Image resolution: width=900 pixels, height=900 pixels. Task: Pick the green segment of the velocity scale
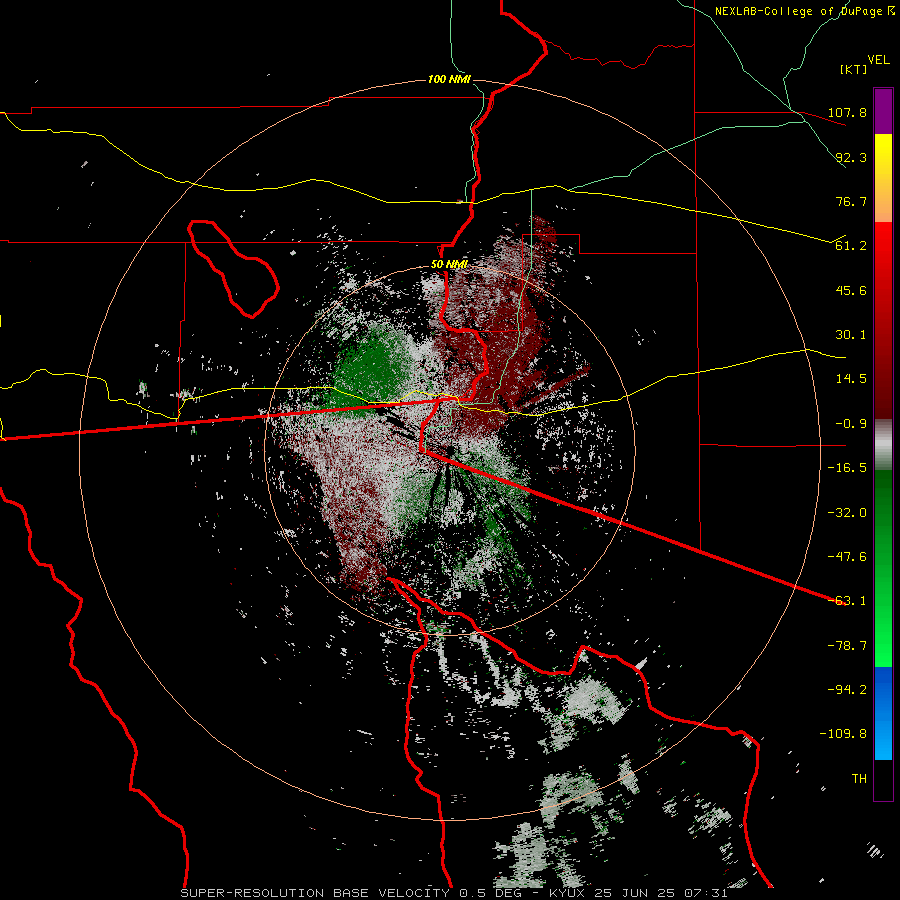pos(883,568)
